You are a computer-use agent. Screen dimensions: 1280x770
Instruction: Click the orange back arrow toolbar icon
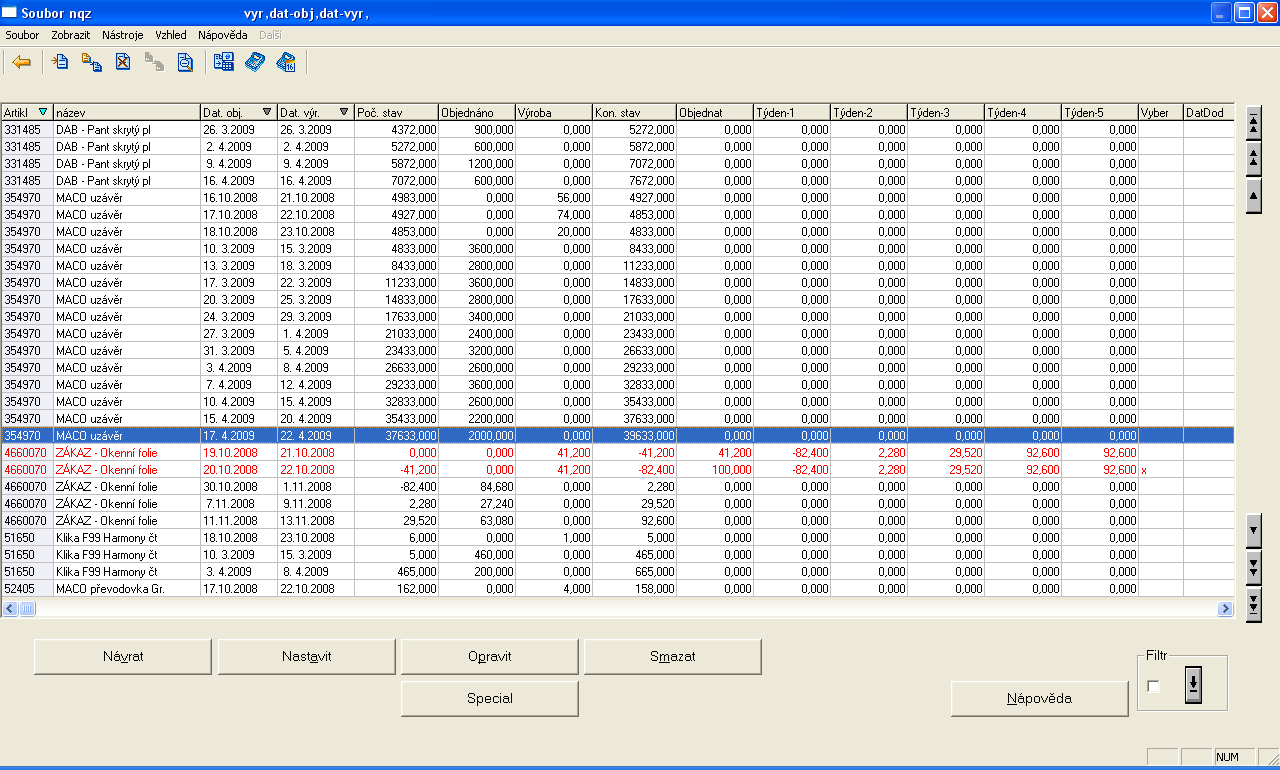(x=21, y=62)
